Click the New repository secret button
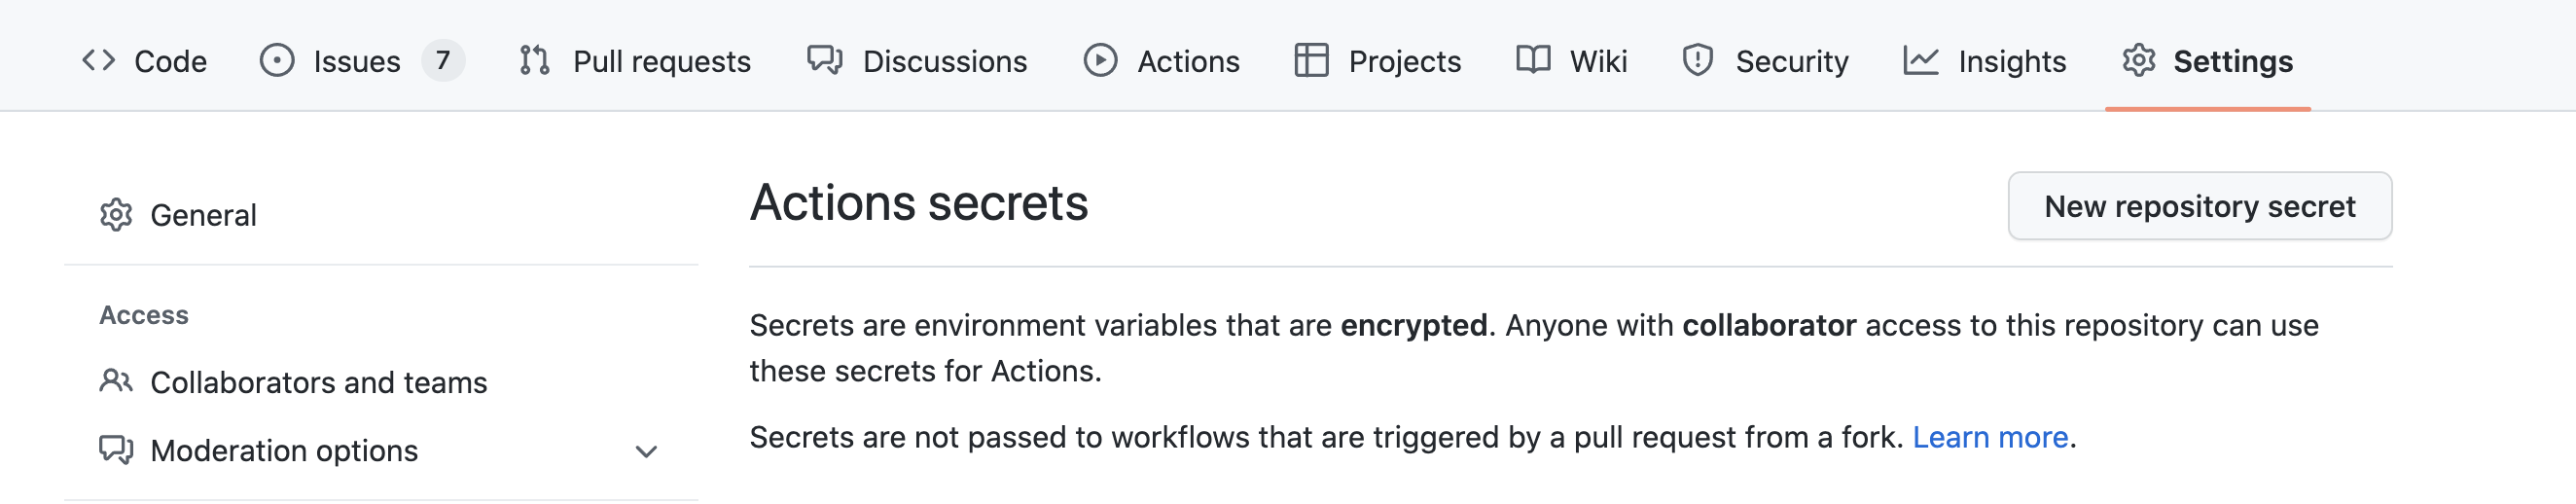 click(x=2199, y=206)
